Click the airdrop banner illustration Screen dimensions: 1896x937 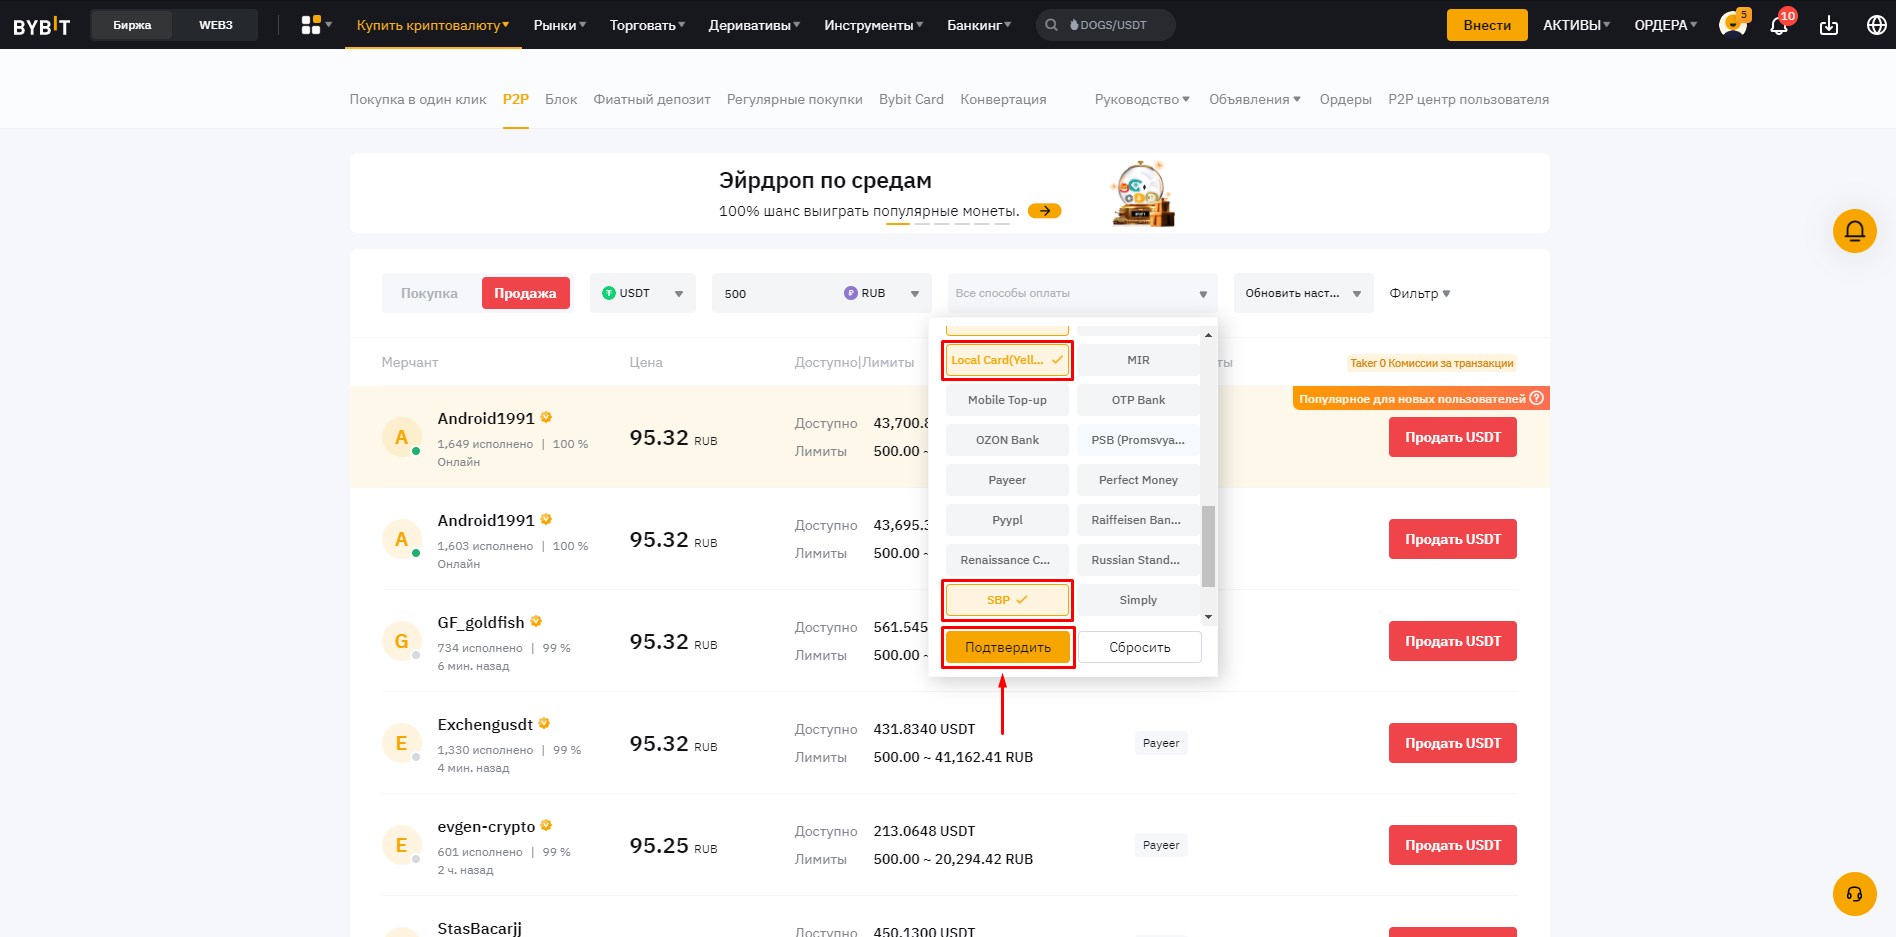1143,193
